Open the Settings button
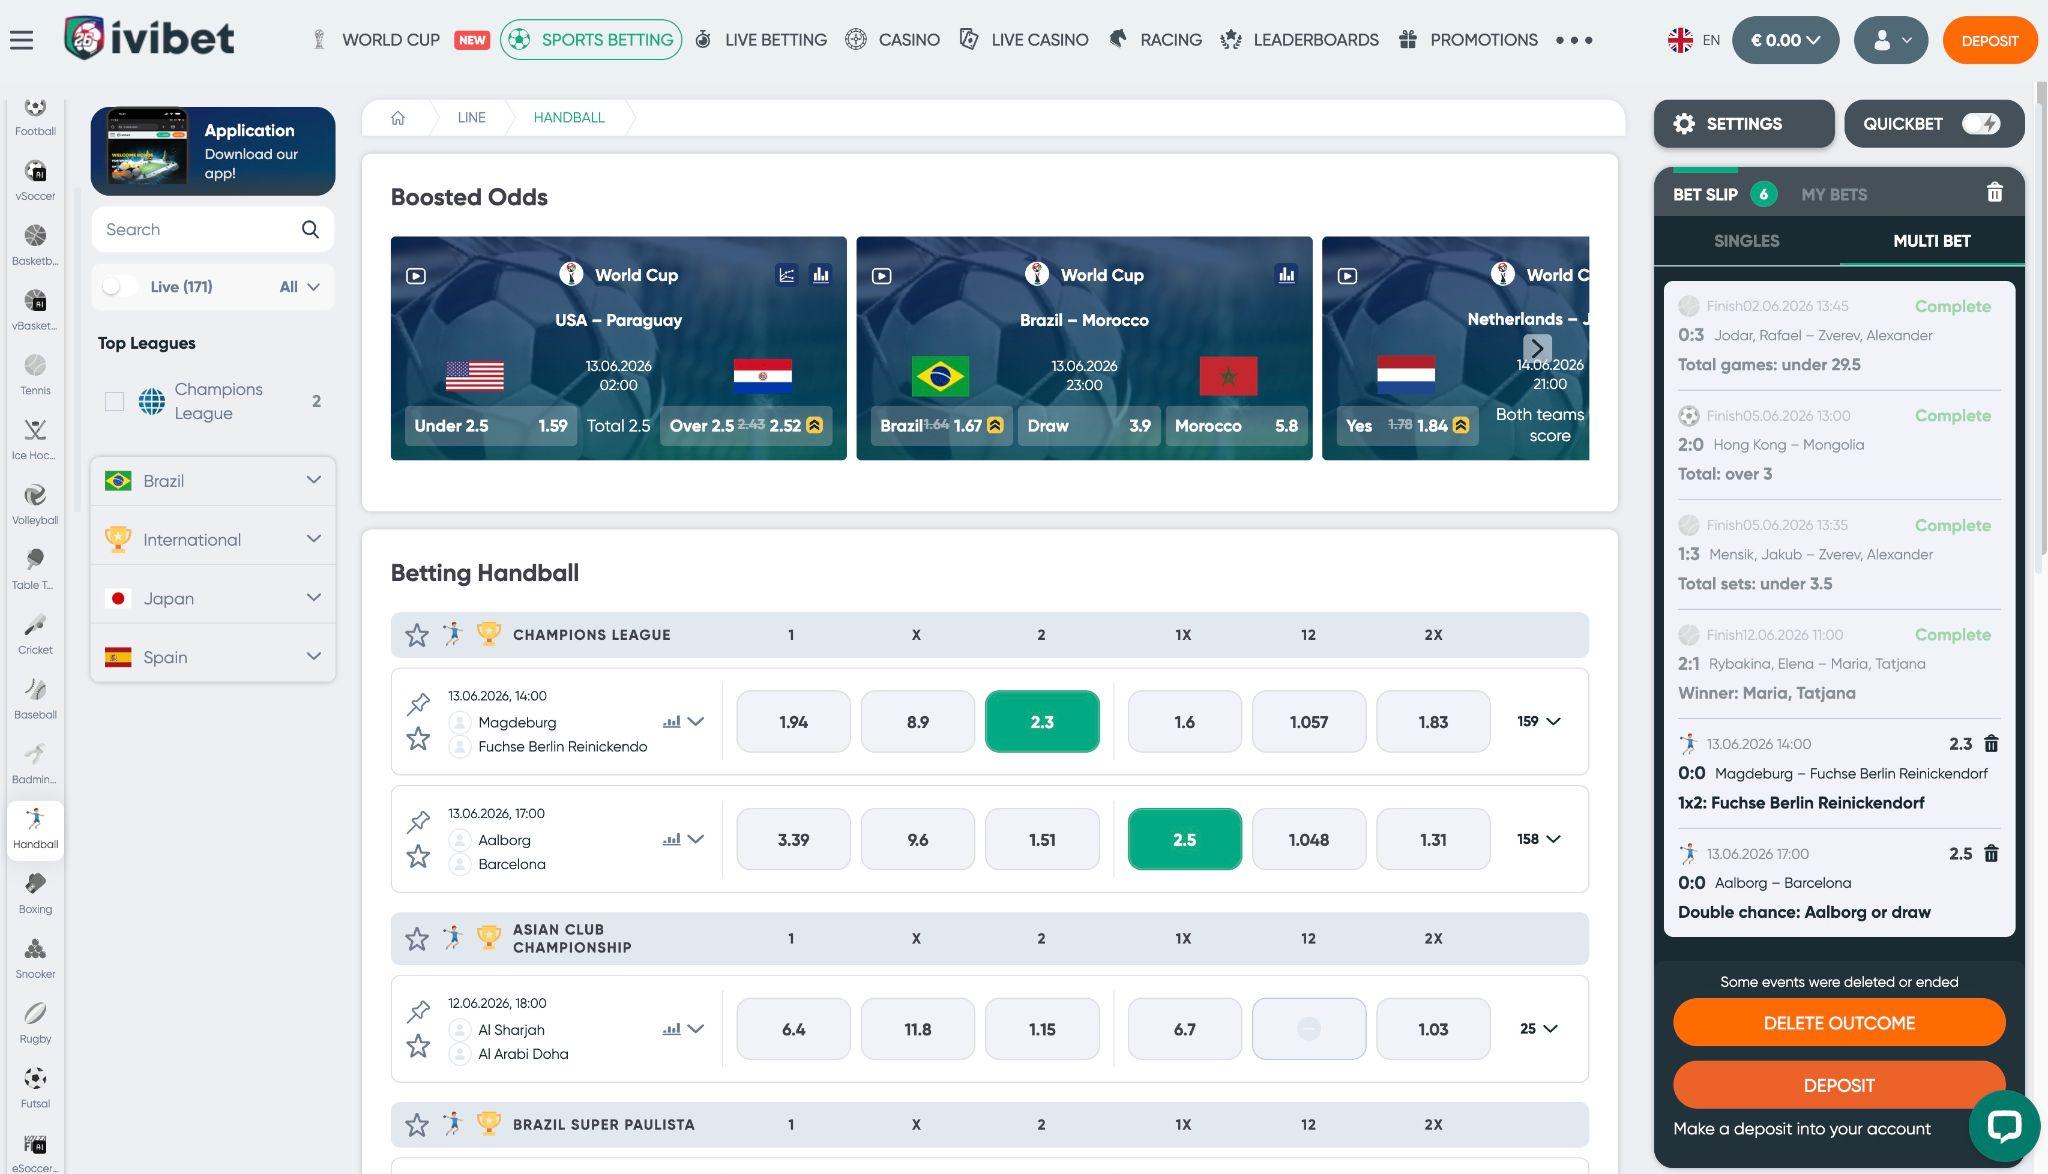 (1744, 124)
